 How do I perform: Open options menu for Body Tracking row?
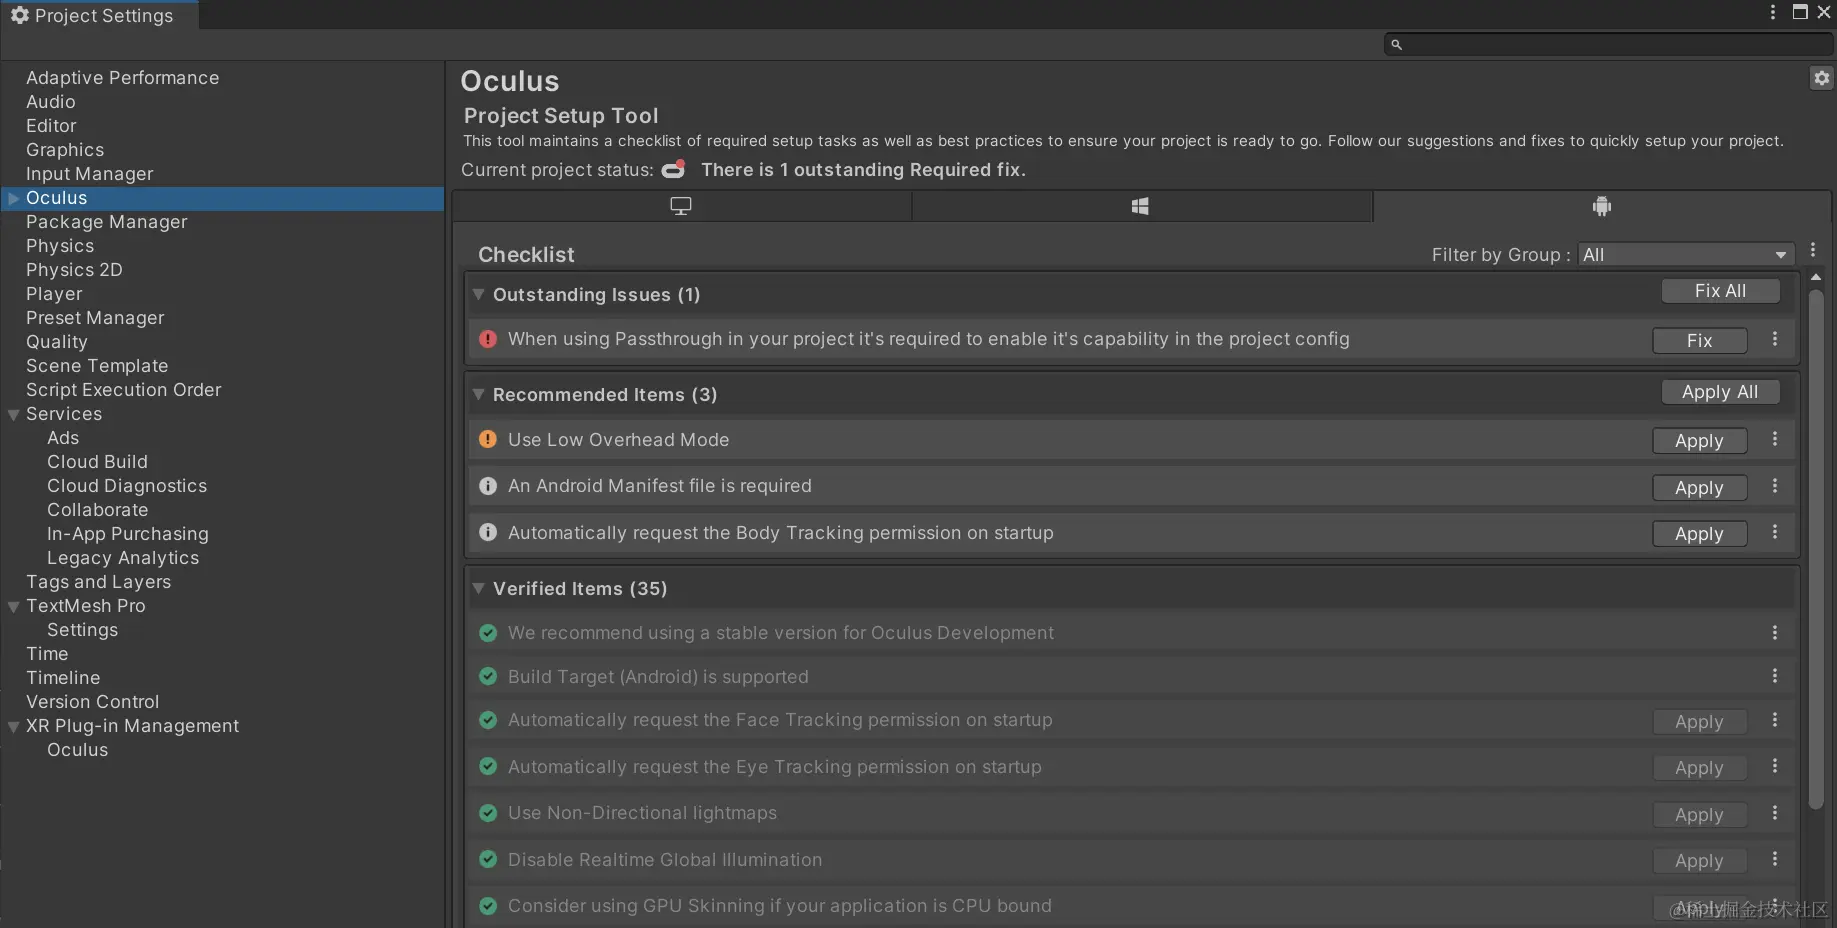1775,532
